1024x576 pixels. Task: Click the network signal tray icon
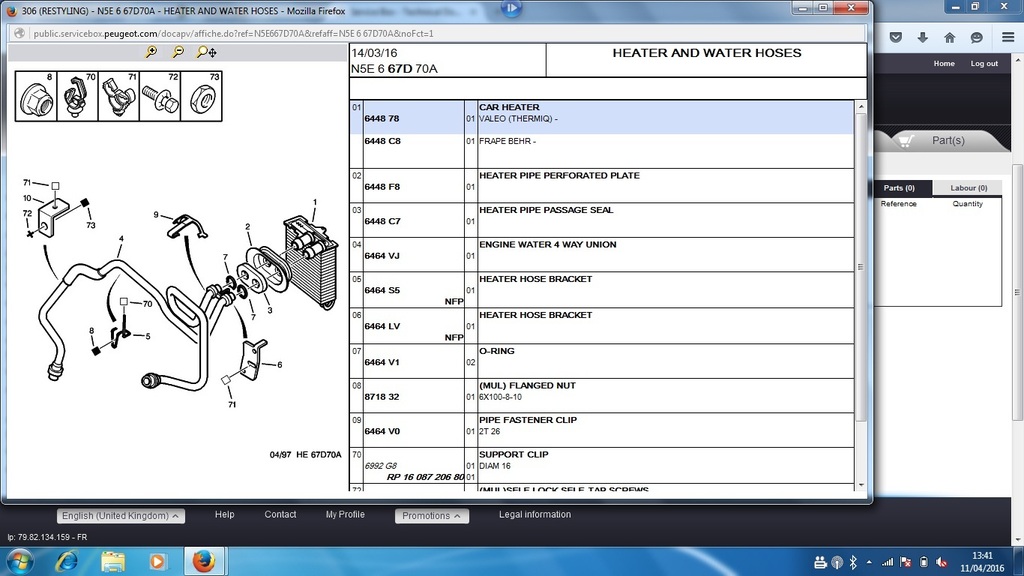pyautogui.click(x=888, y=562)
